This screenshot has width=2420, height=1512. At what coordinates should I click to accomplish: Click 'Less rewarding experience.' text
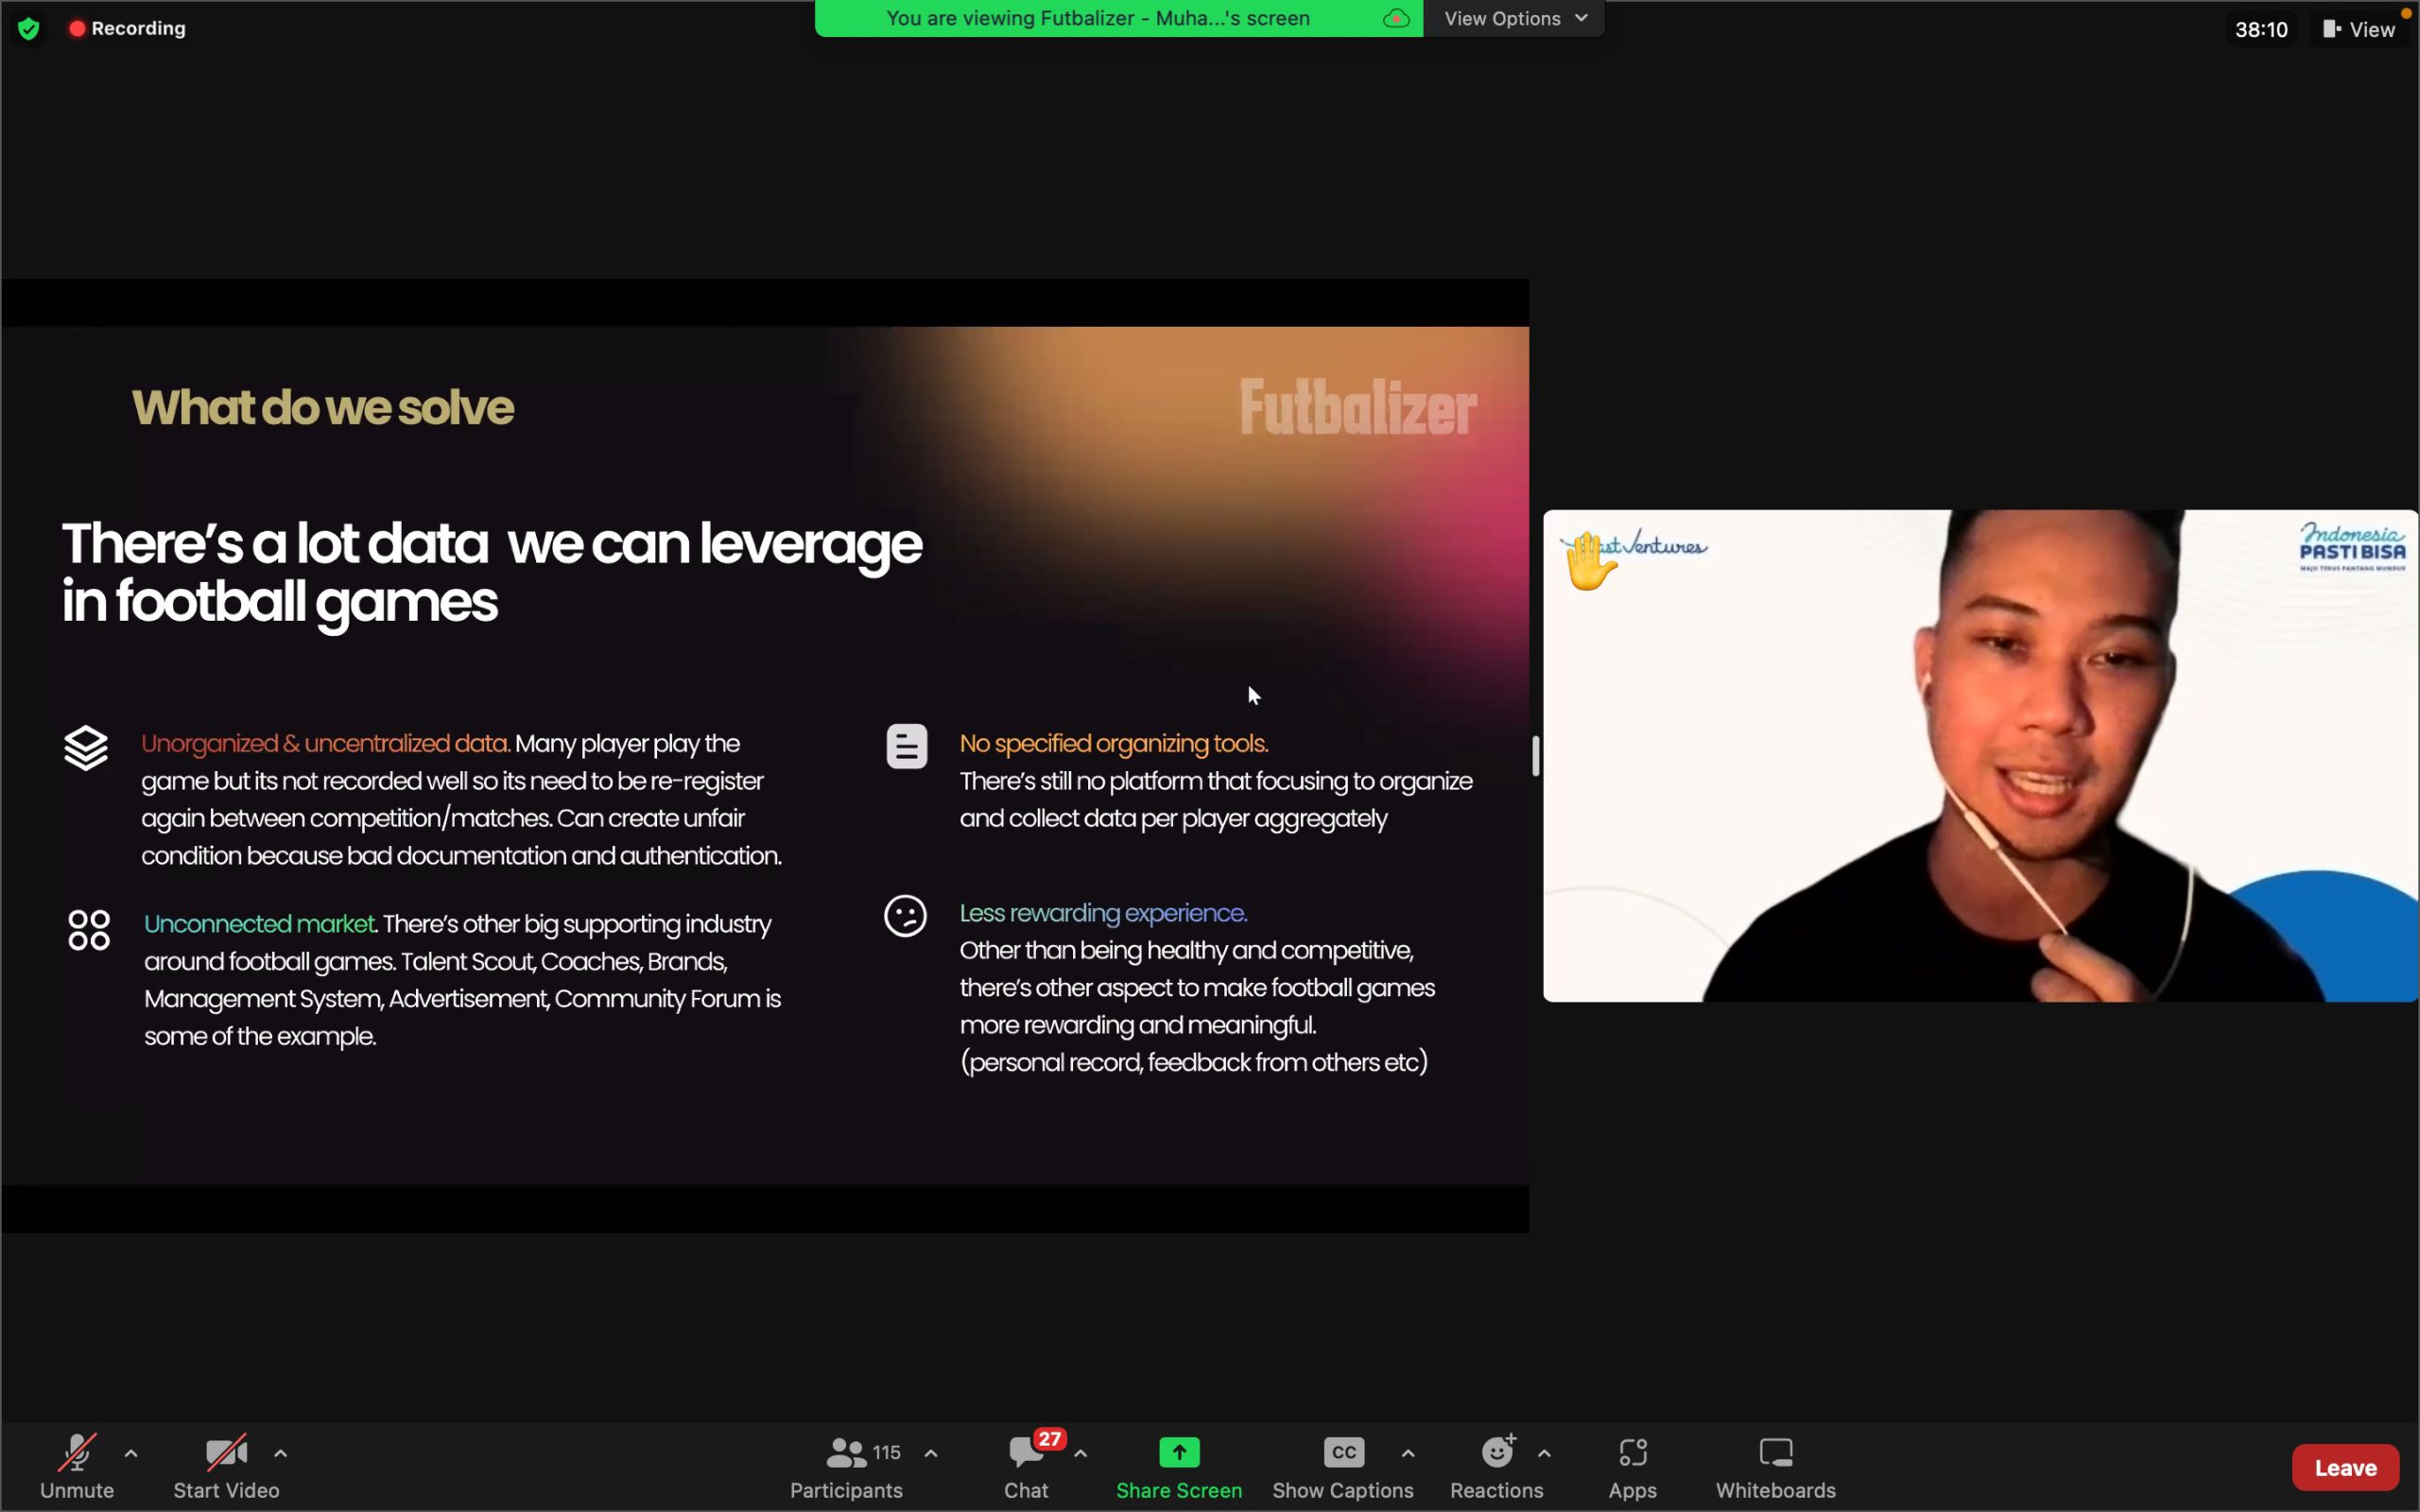[1103, 913]
